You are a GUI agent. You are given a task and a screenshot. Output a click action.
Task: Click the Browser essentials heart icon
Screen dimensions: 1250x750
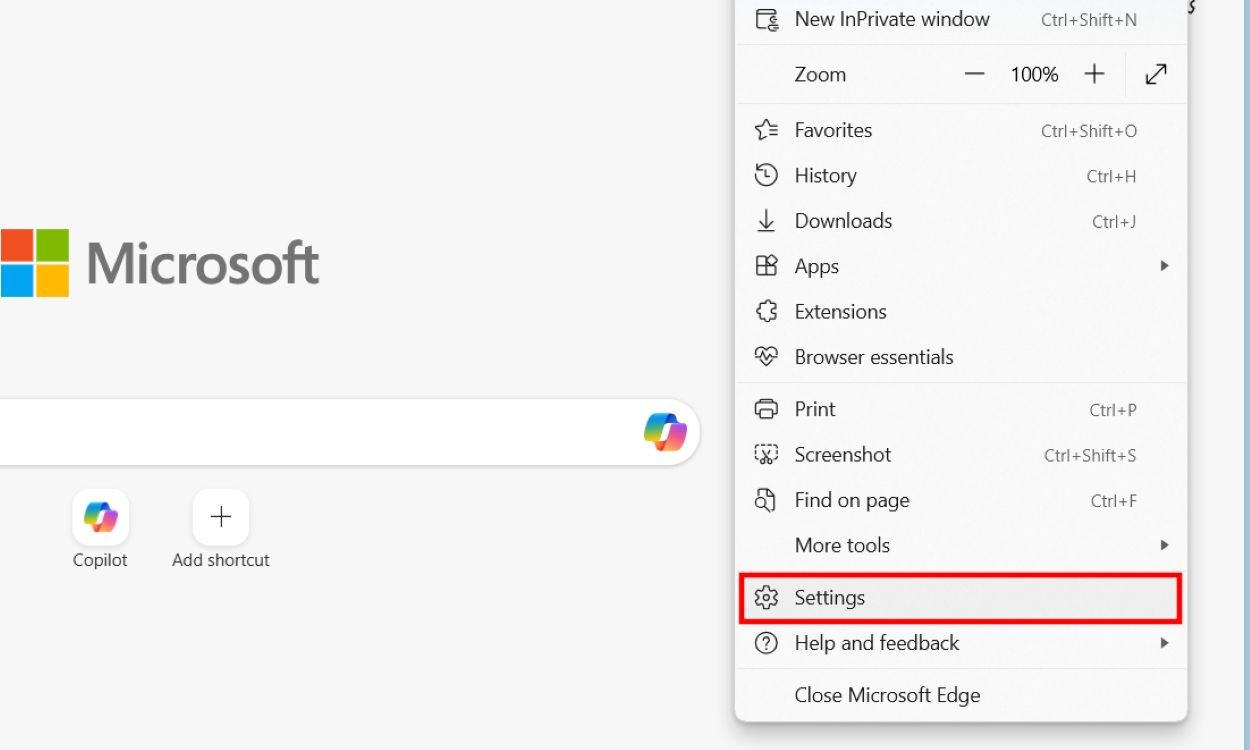coord(766,357)
